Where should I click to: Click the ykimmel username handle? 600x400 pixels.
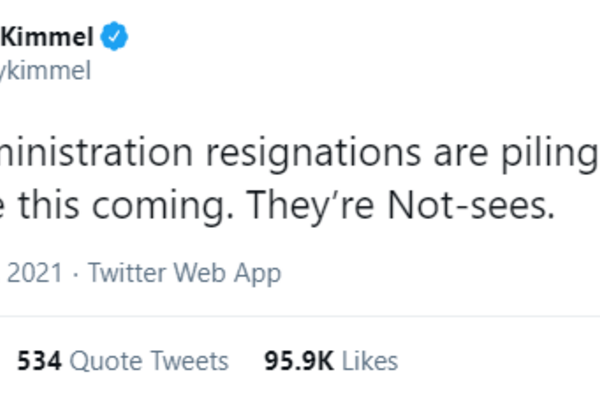[x=46, y=71]
